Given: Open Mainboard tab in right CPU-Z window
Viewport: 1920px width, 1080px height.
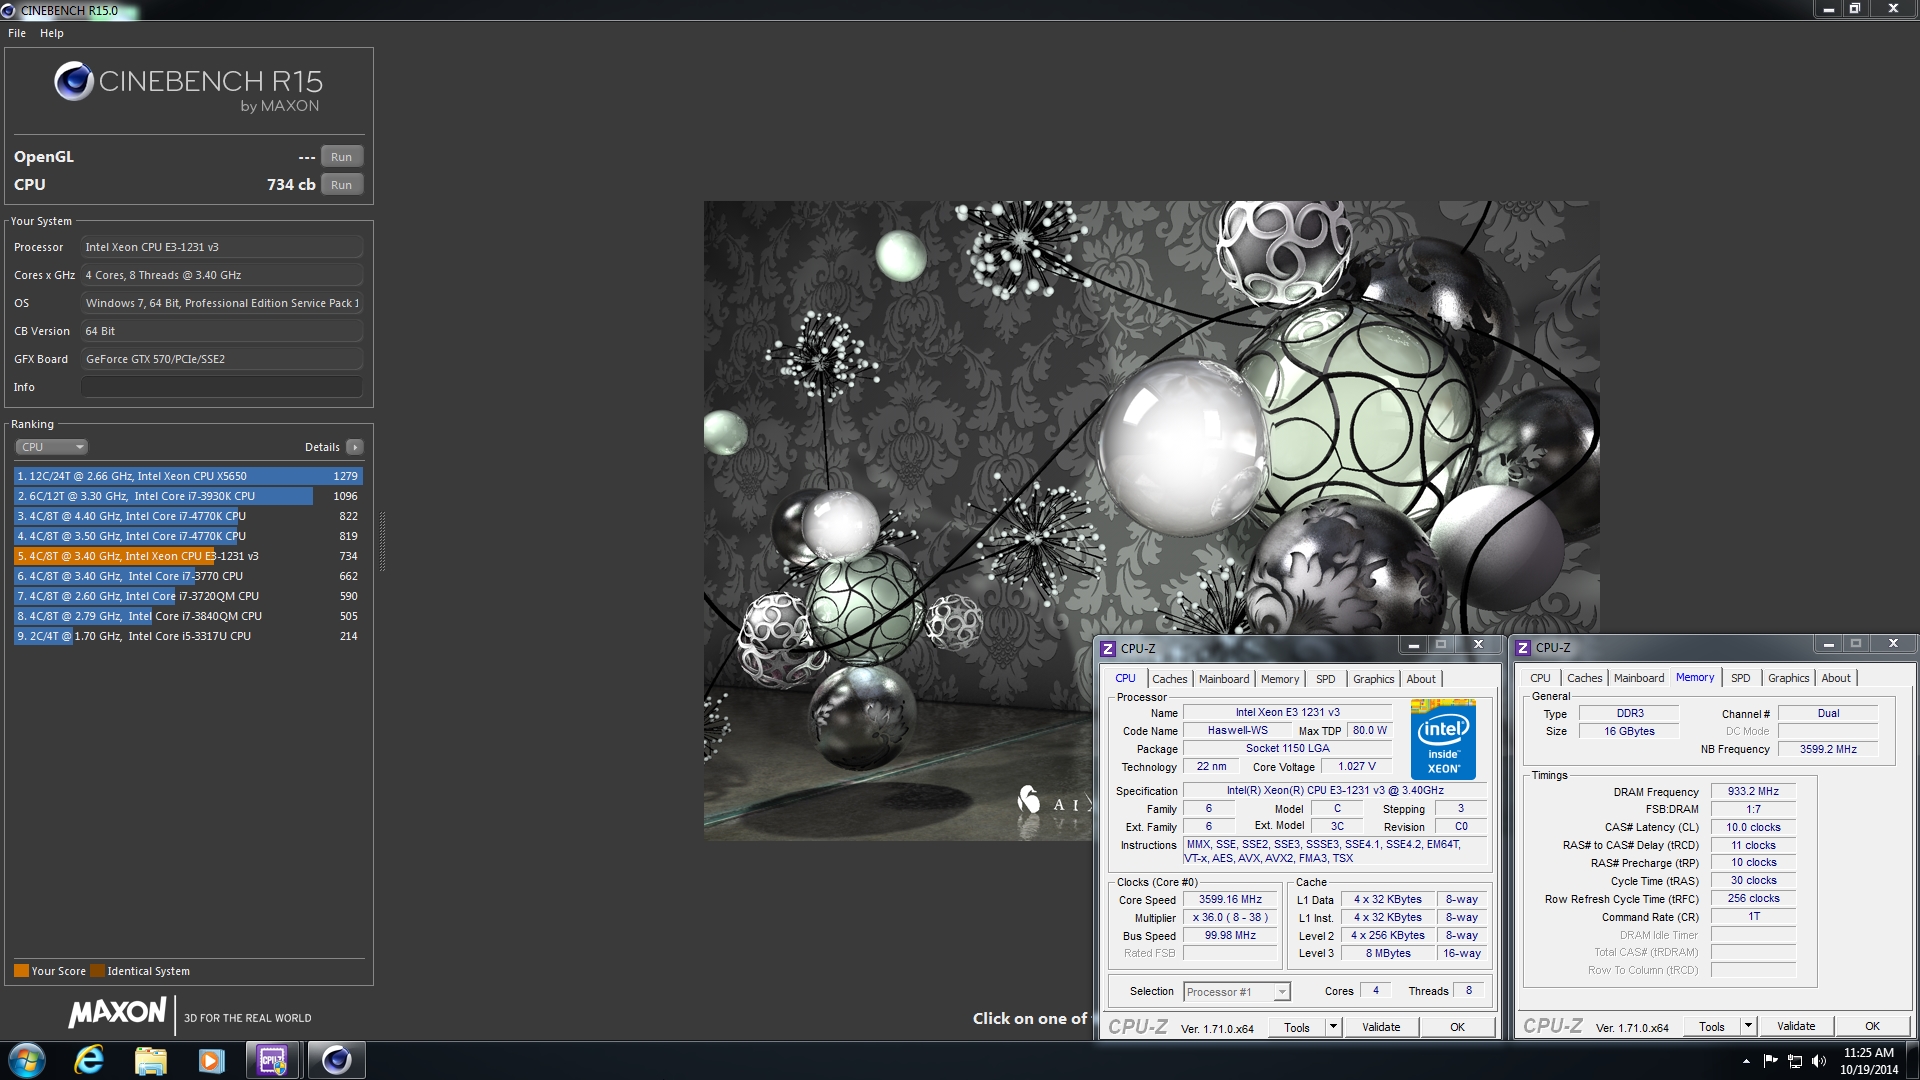Looking at the screenshot, I should point(1639,678).
